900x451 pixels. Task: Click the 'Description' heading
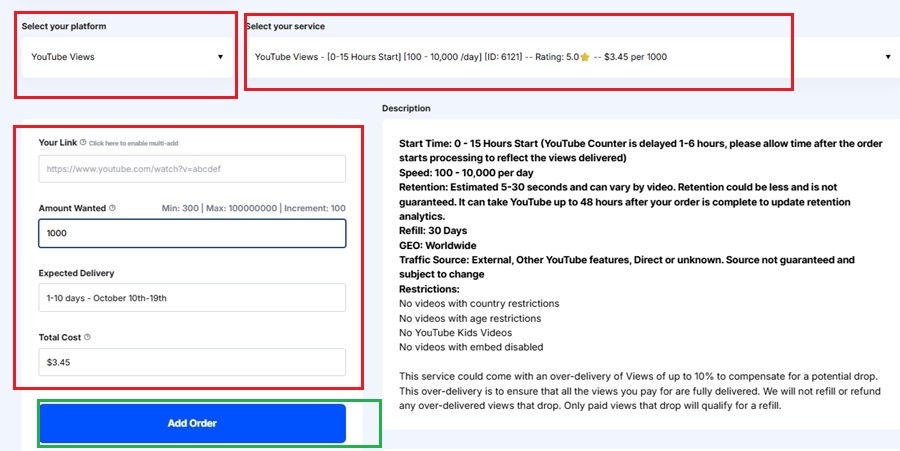point(406,108)
